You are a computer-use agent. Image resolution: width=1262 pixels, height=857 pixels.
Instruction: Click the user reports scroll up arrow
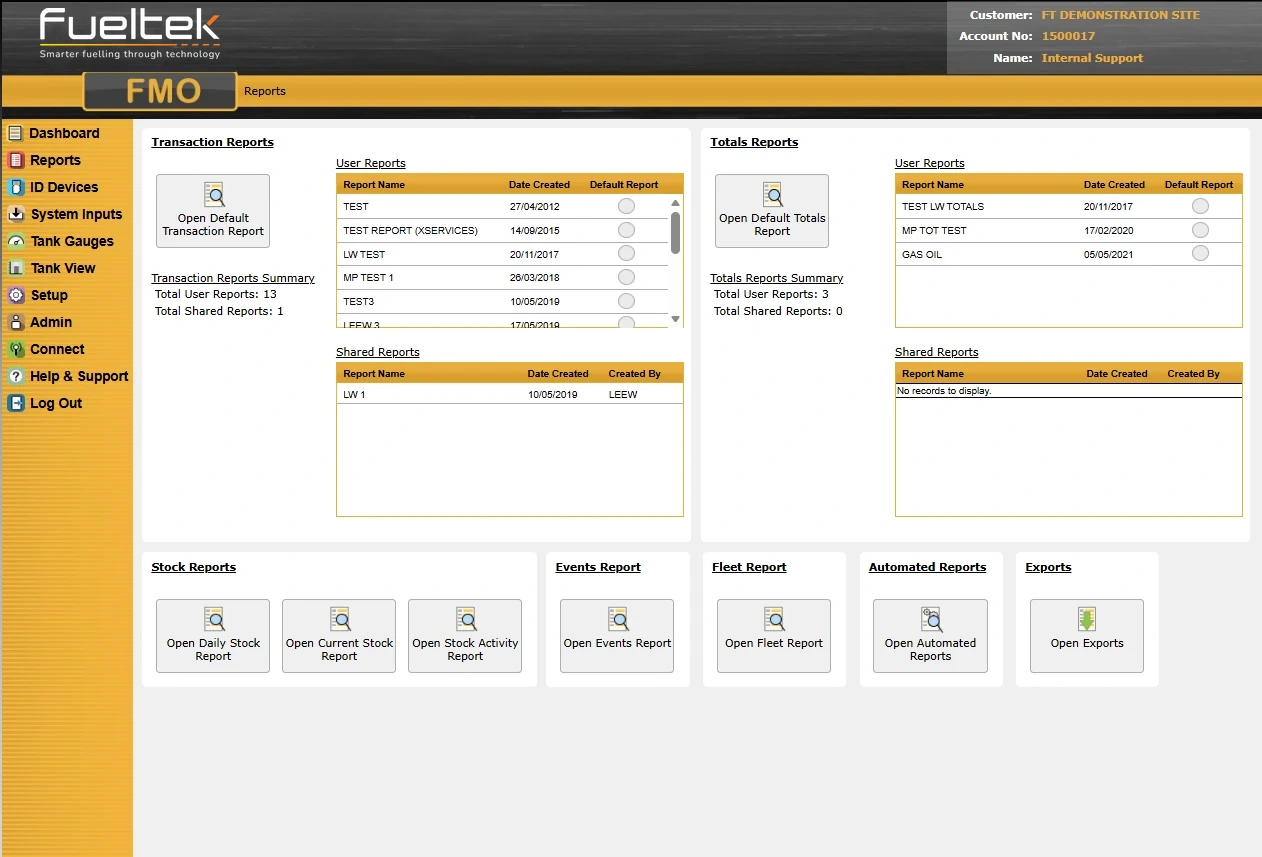point(676,202)
